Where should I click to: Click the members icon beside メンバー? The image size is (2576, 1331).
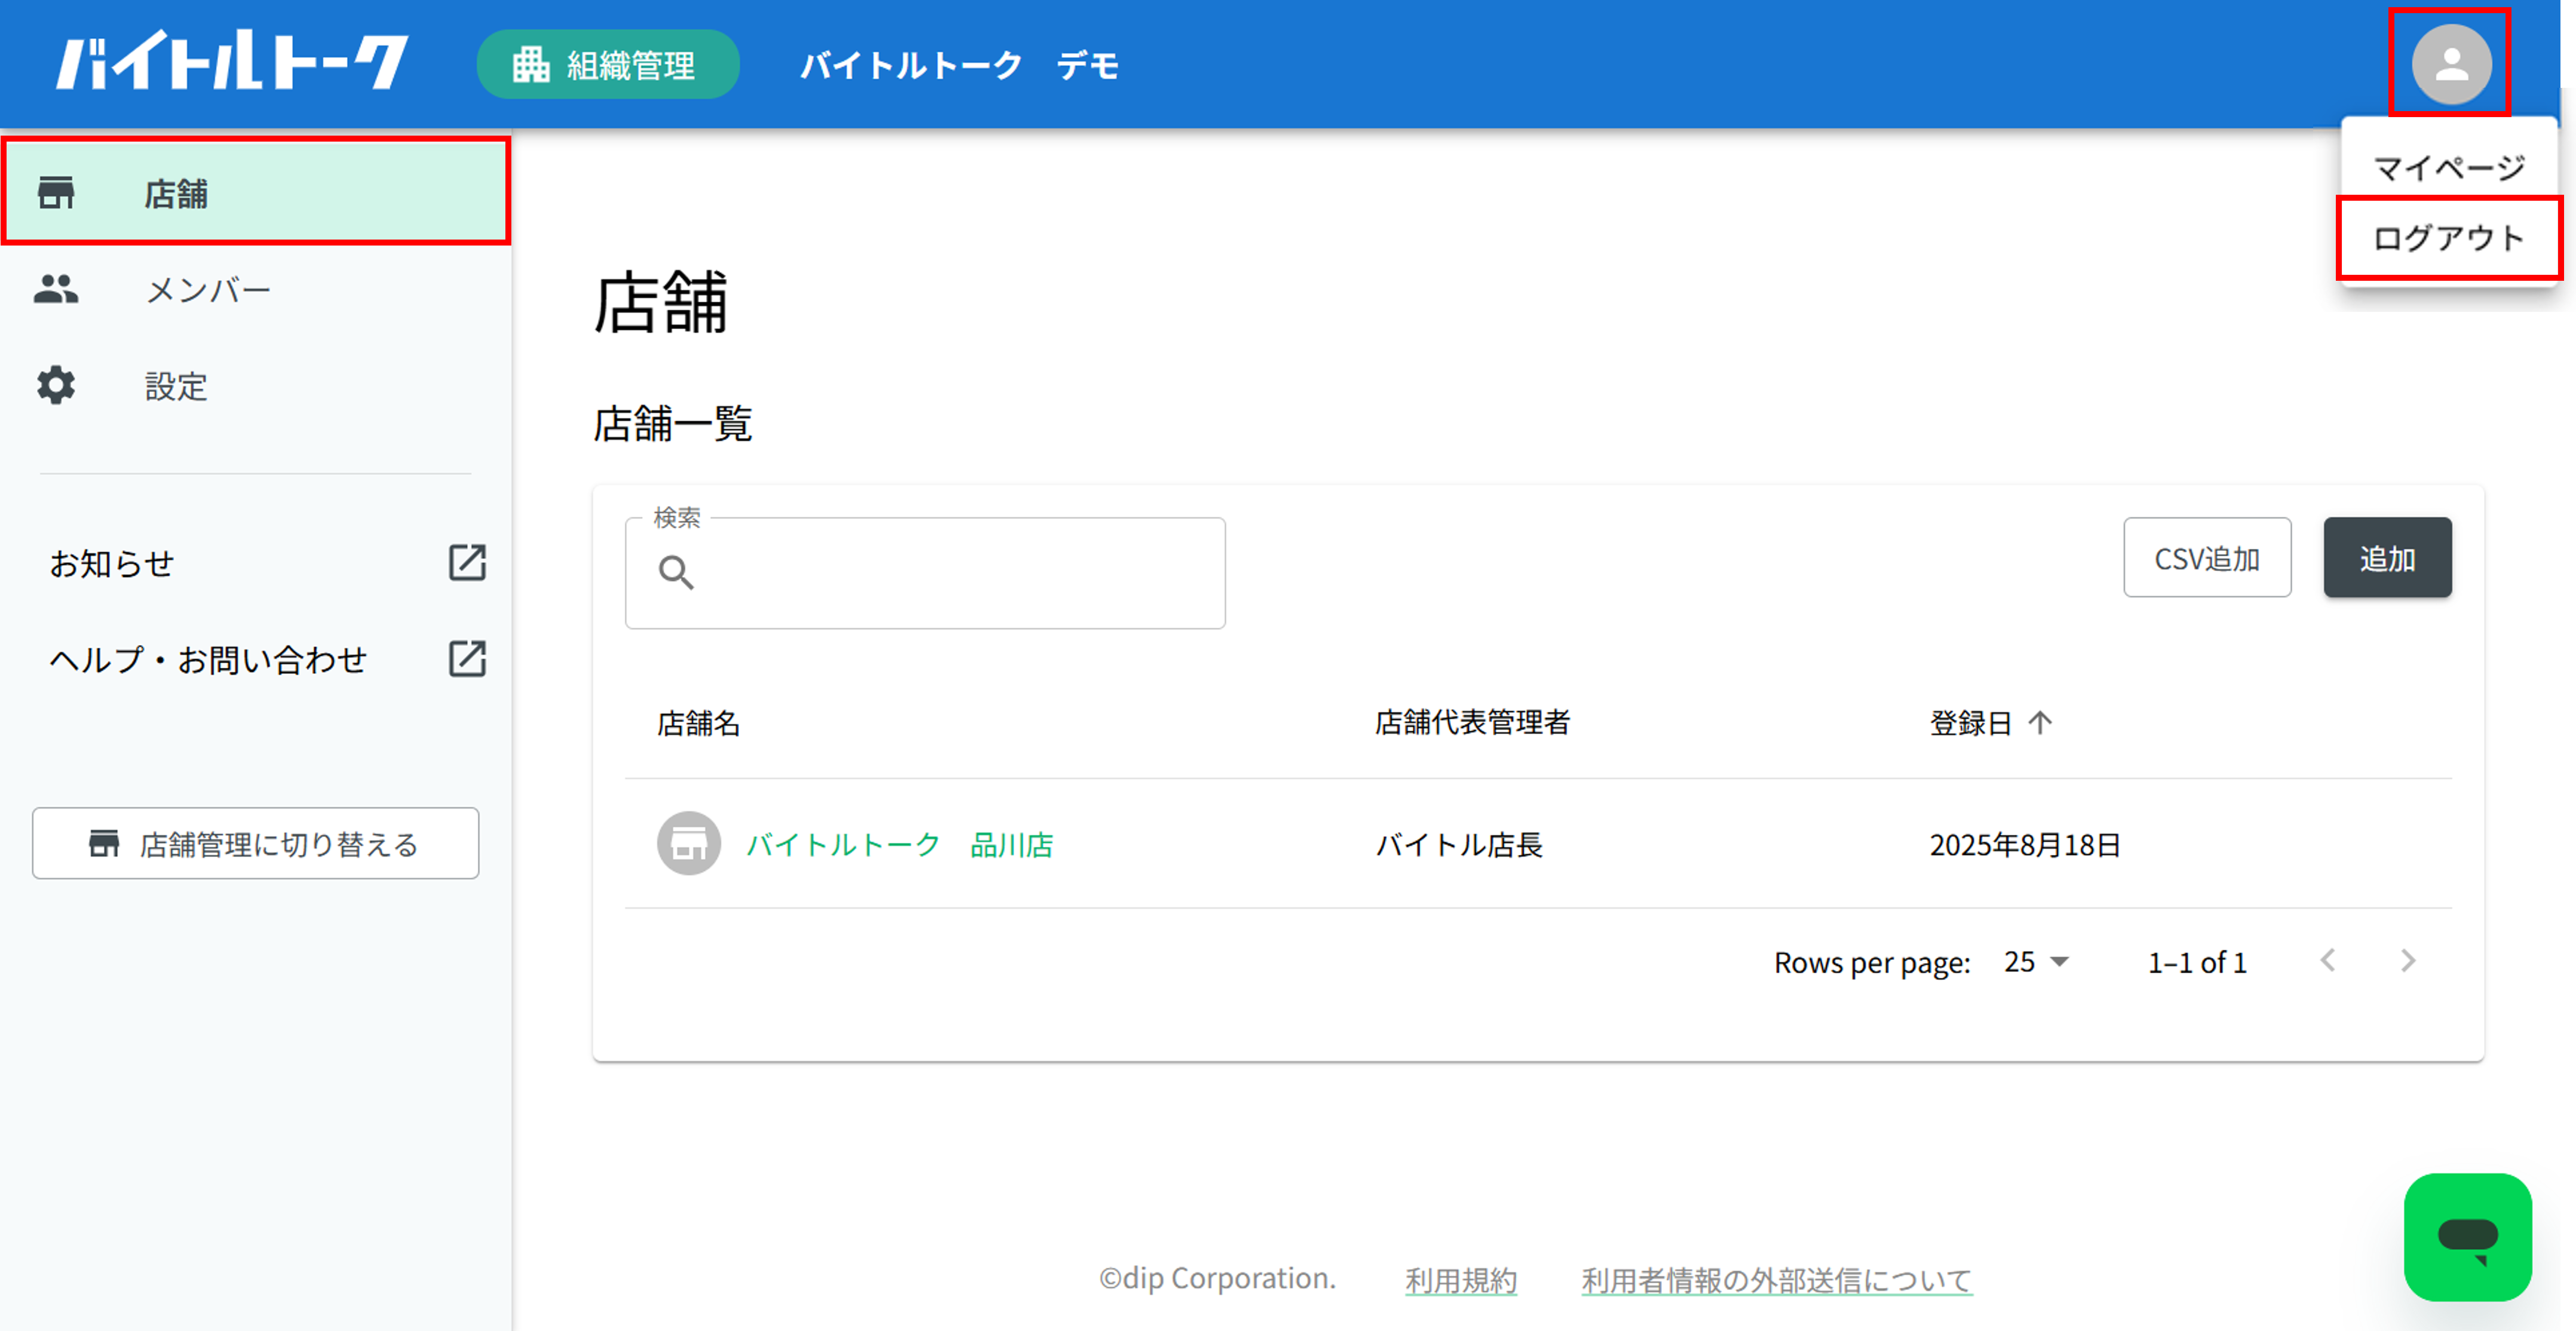pos(56,289)
